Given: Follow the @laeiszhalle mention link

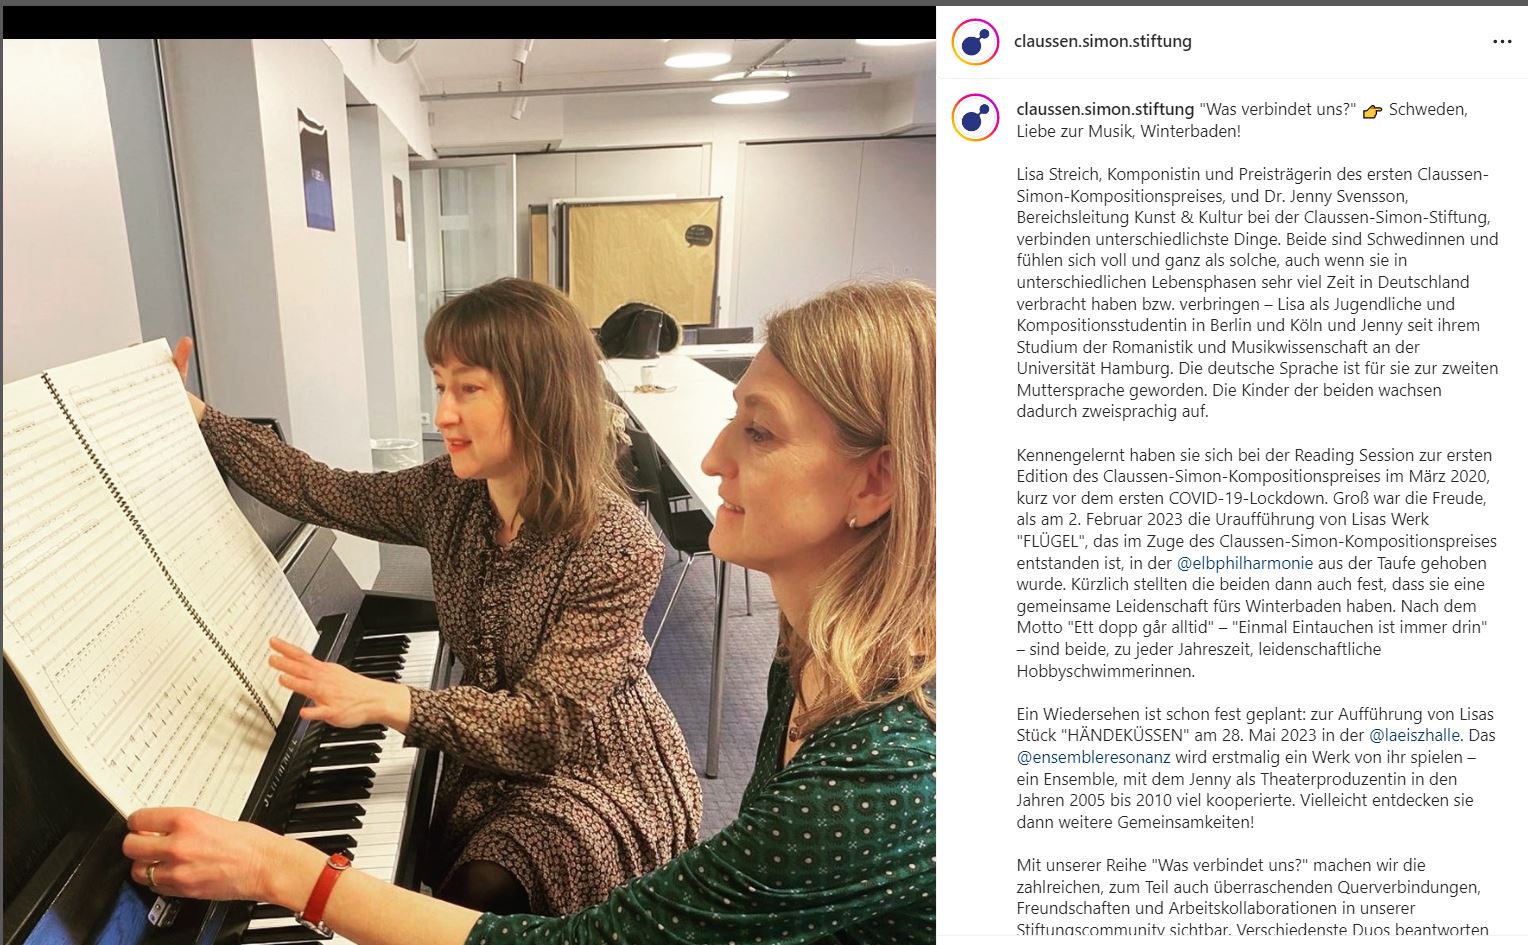Looking at the screenshot, I should (1414, 735).
